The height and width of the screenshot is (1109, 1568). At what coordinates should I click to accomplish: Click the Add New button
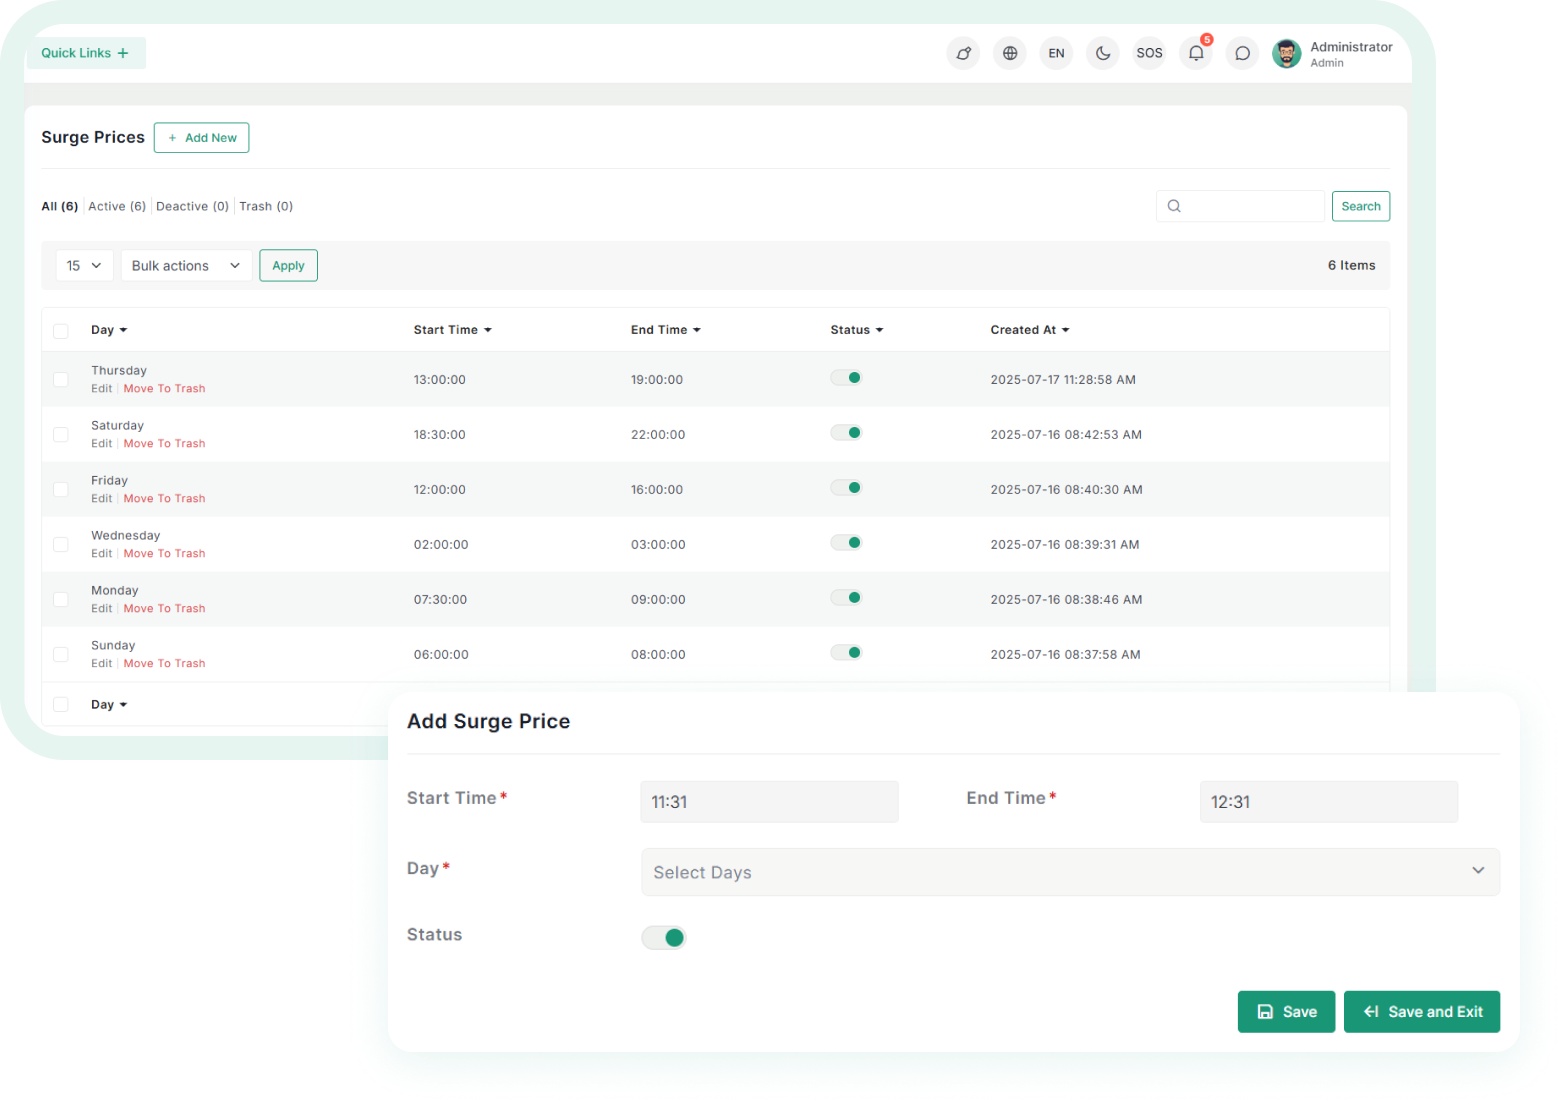201,138
